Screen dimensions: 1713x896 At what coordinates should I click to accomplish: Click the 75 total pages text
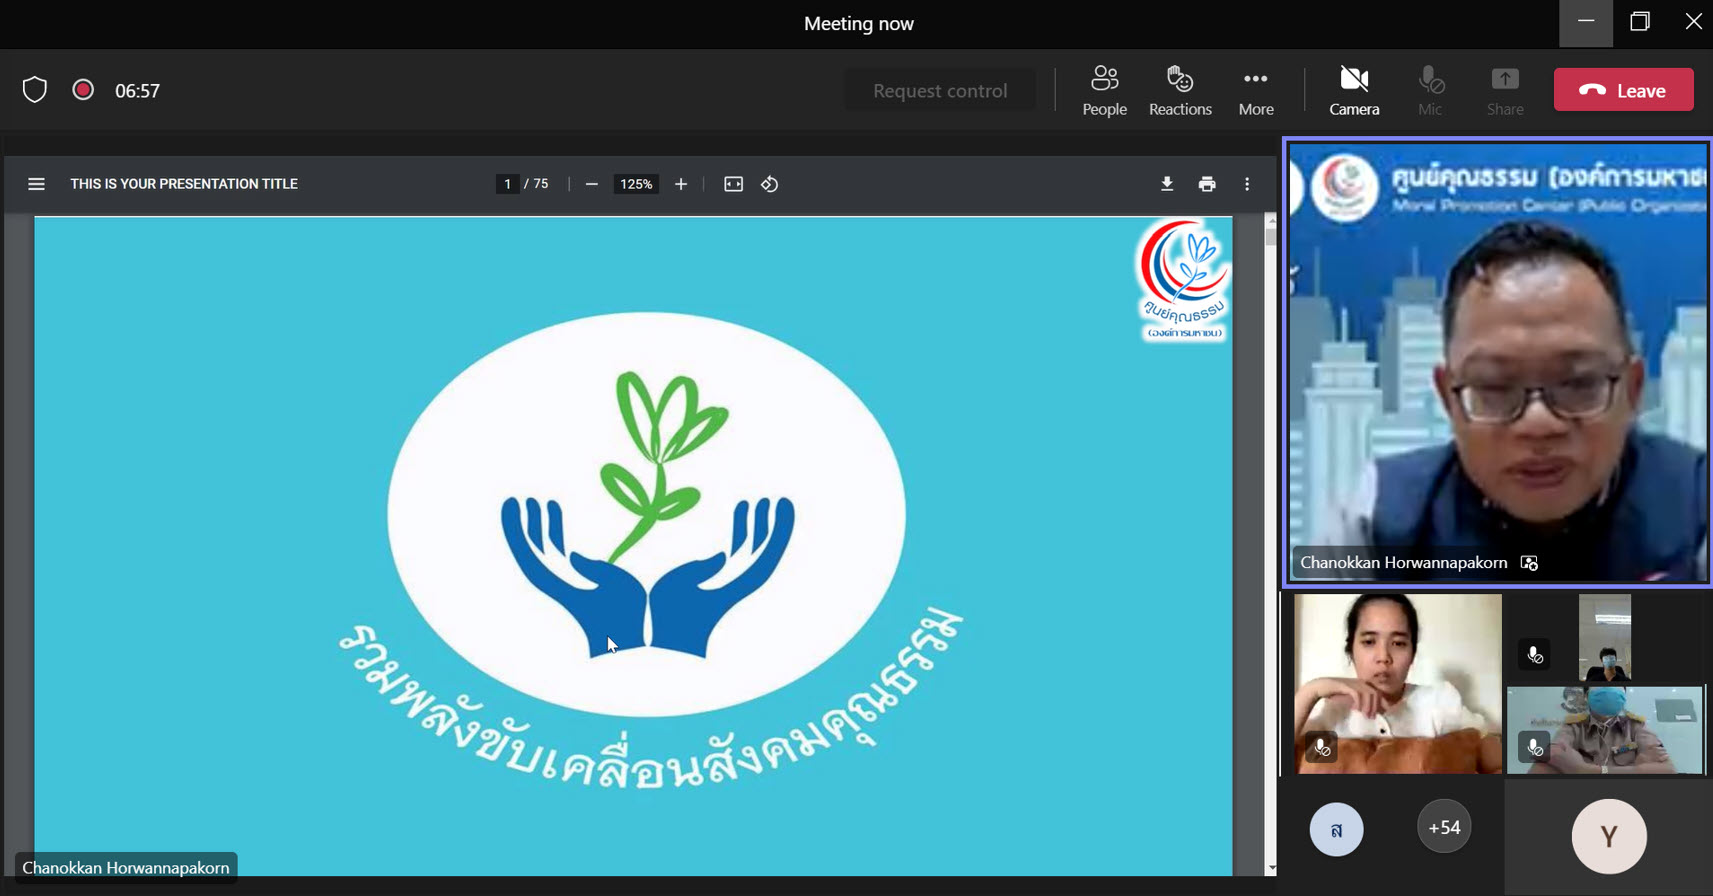(x=541, y=184)
